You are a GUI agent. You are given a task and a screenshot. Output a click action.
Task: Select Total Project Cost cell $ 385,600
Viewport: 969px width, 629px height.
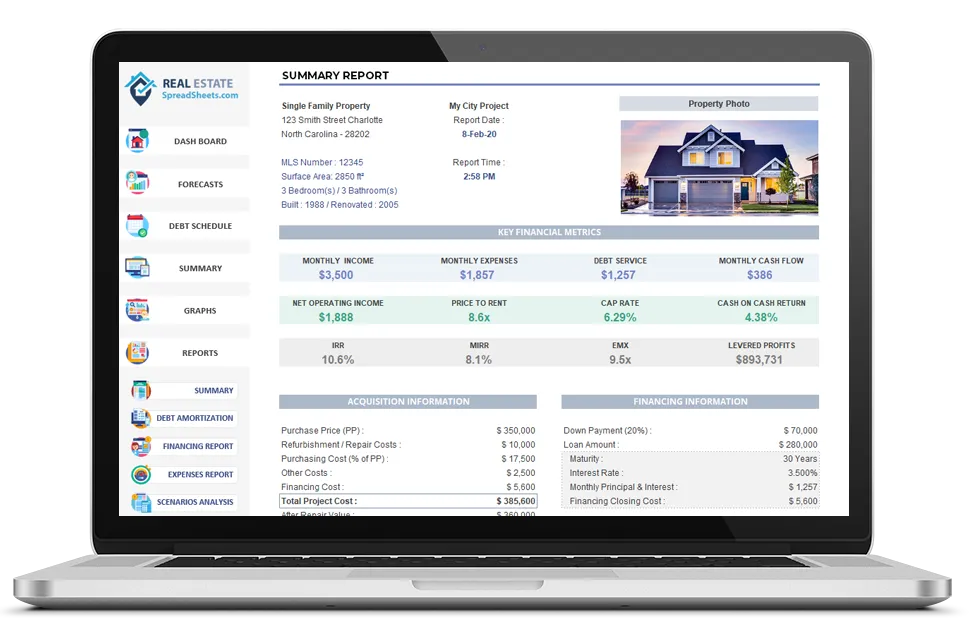516,501
